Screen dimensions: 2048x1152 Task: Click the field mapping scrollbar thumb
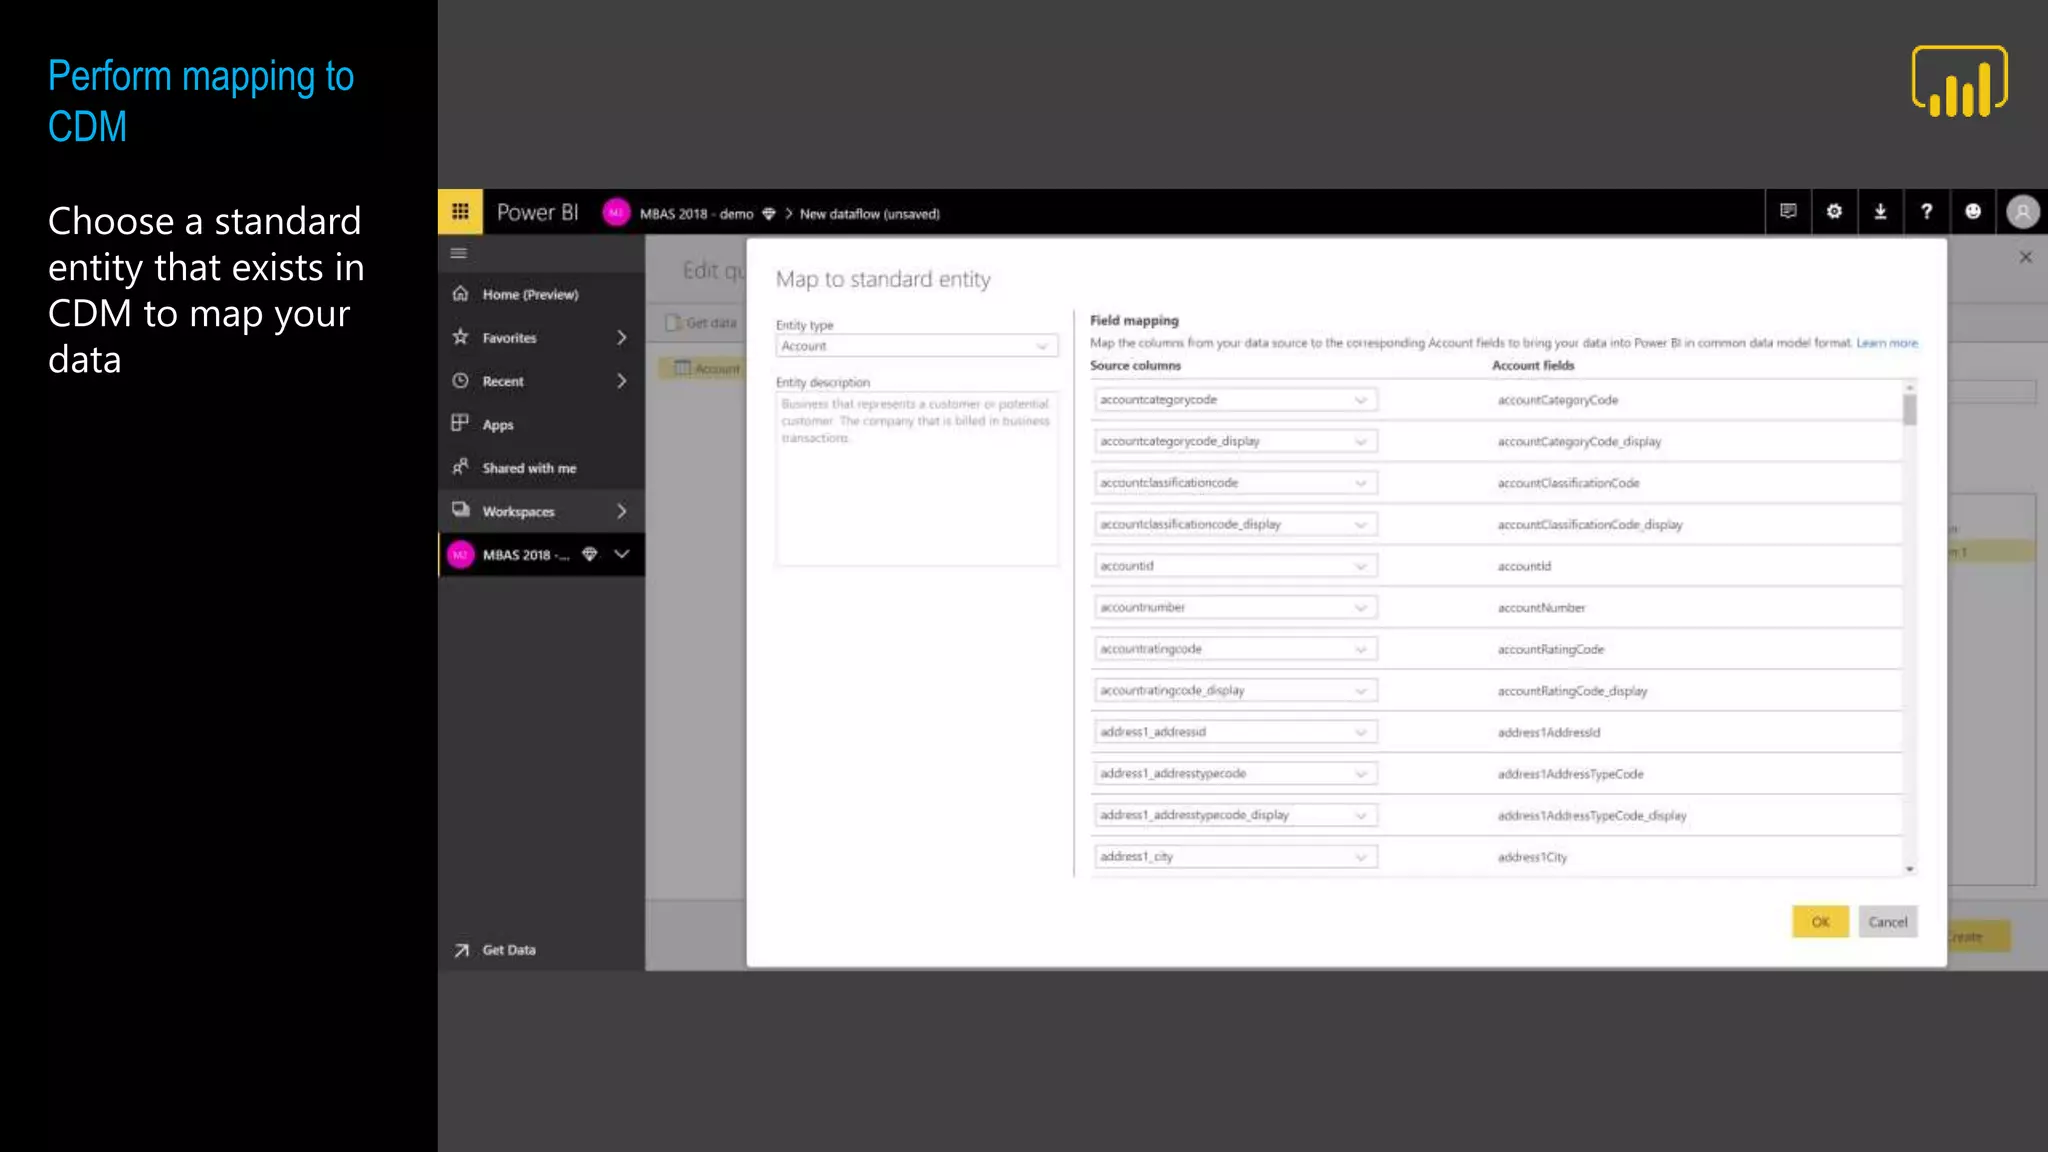coord(1909,410)
